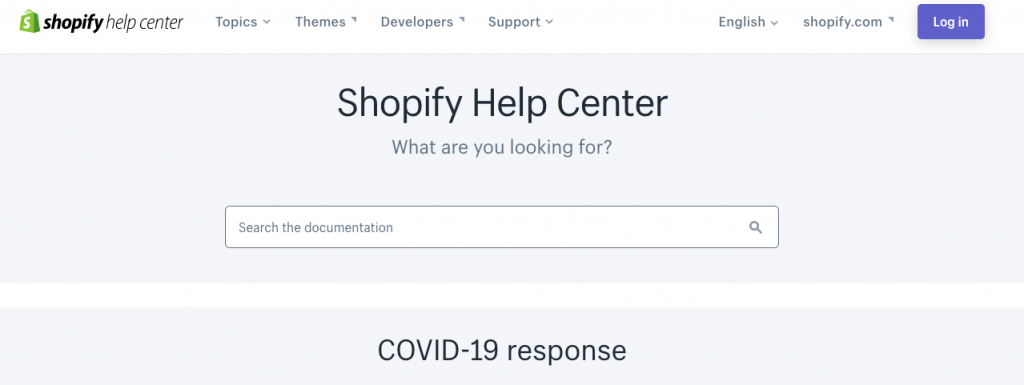Viewport: 1024px width, 385px height.
Task: Open the Themes menu item
Action: [326, 22]
